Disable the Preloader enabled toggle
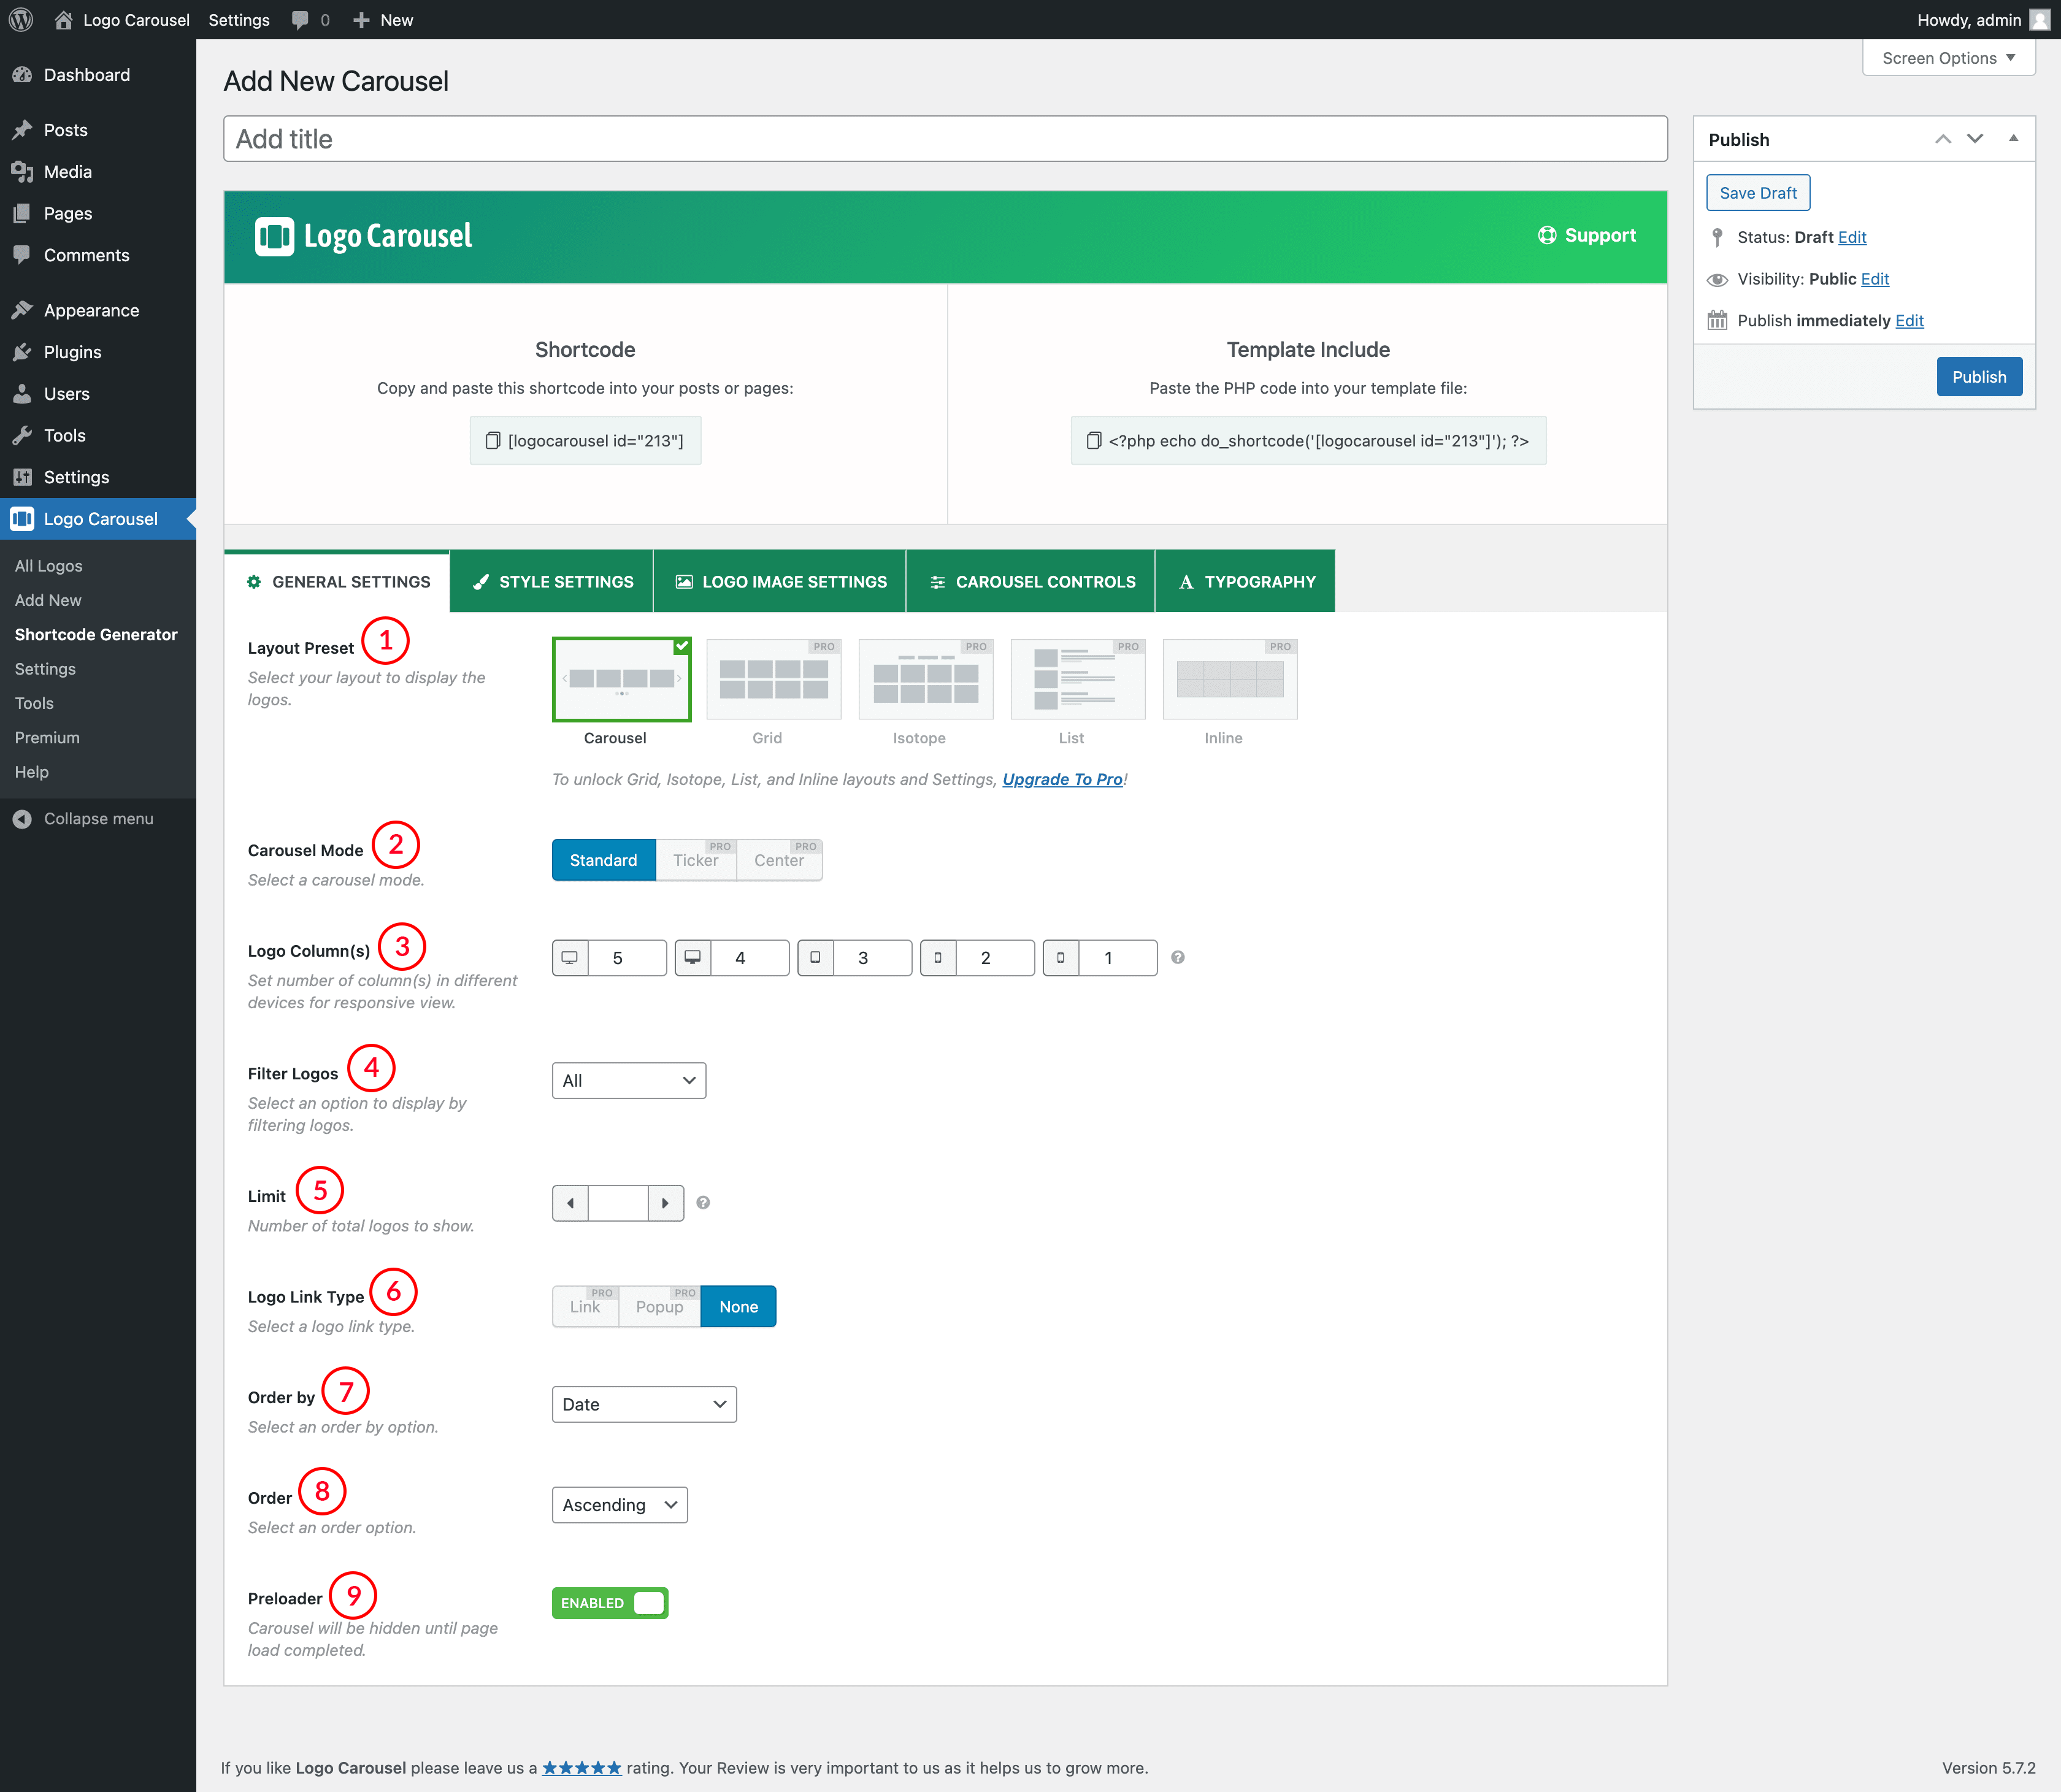Image resolution: width=2061 pixels, height=1792 pixels. pyautogui.click(x=609, y=1602)
